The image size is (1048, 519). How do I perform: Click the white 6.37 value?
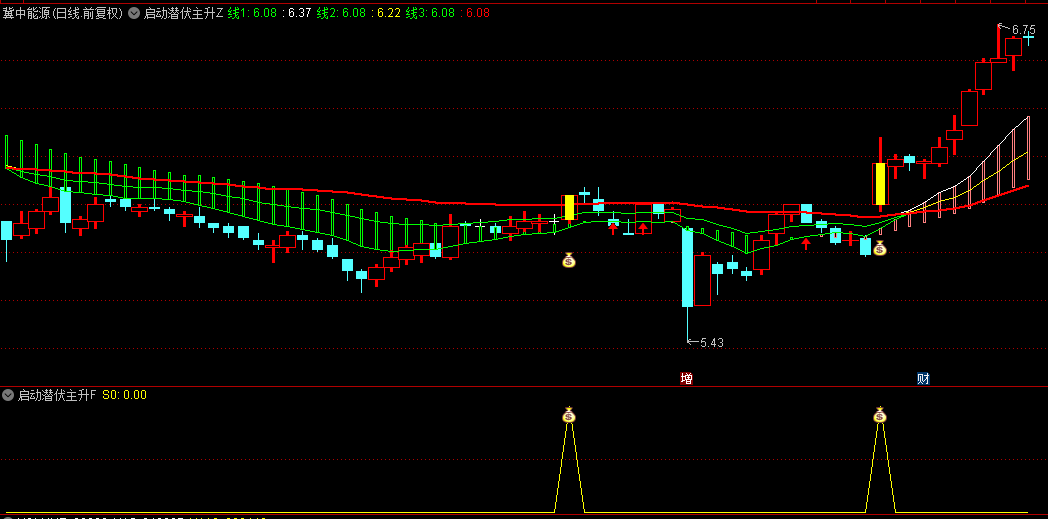(299, 13)
